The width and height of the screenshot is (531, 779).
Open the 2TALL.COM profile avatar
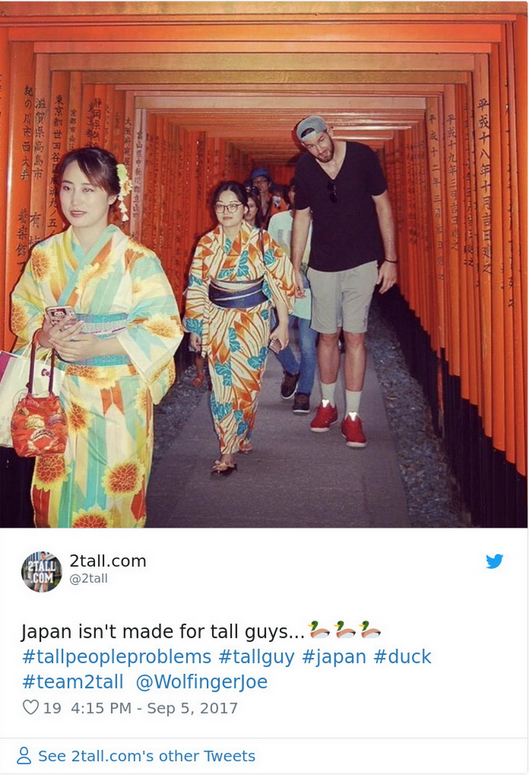coord(41,572)
